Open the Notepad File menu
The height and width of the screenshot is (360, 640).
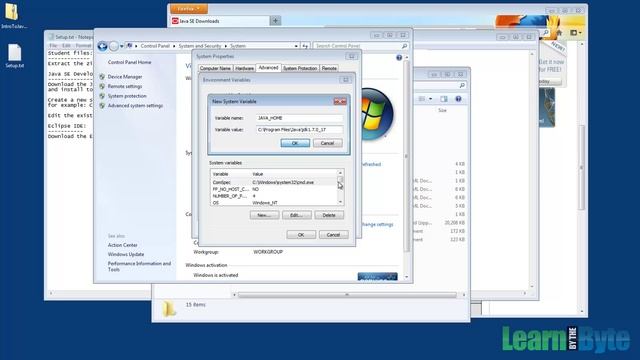point(53,46)
